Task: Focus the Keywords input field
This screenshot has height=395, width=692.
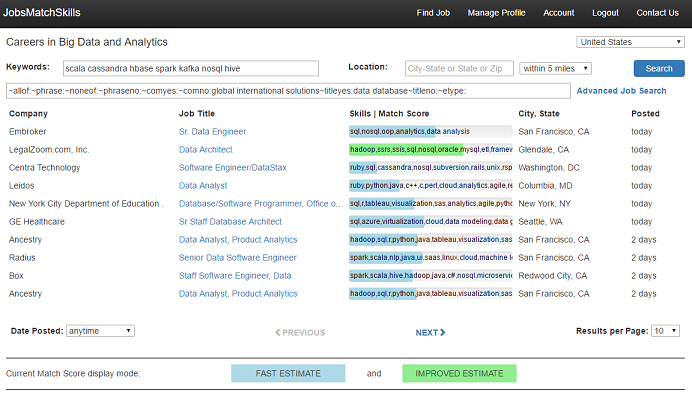Action: 191,68
